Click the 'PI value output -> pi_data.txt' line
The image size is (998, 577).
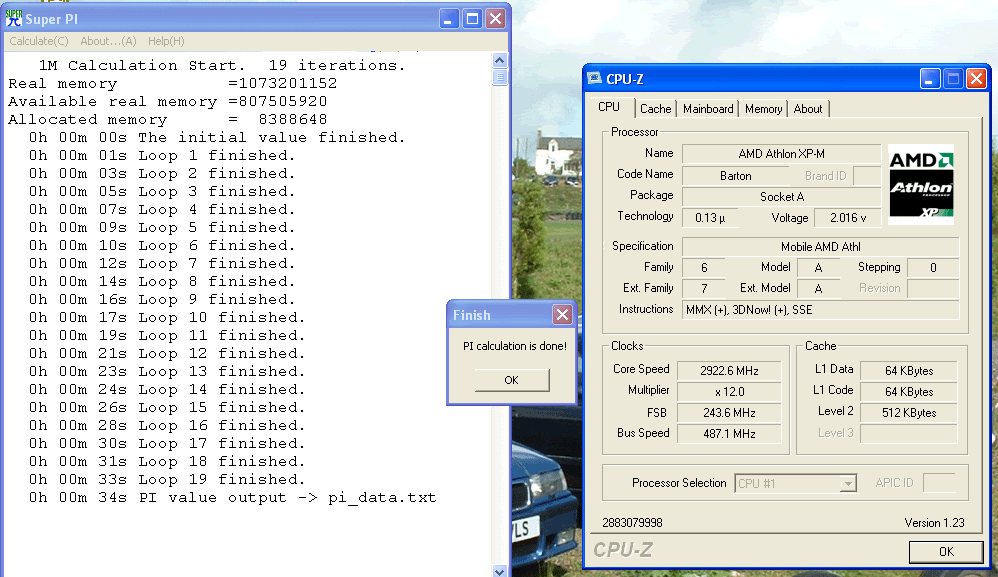(232, 497)
